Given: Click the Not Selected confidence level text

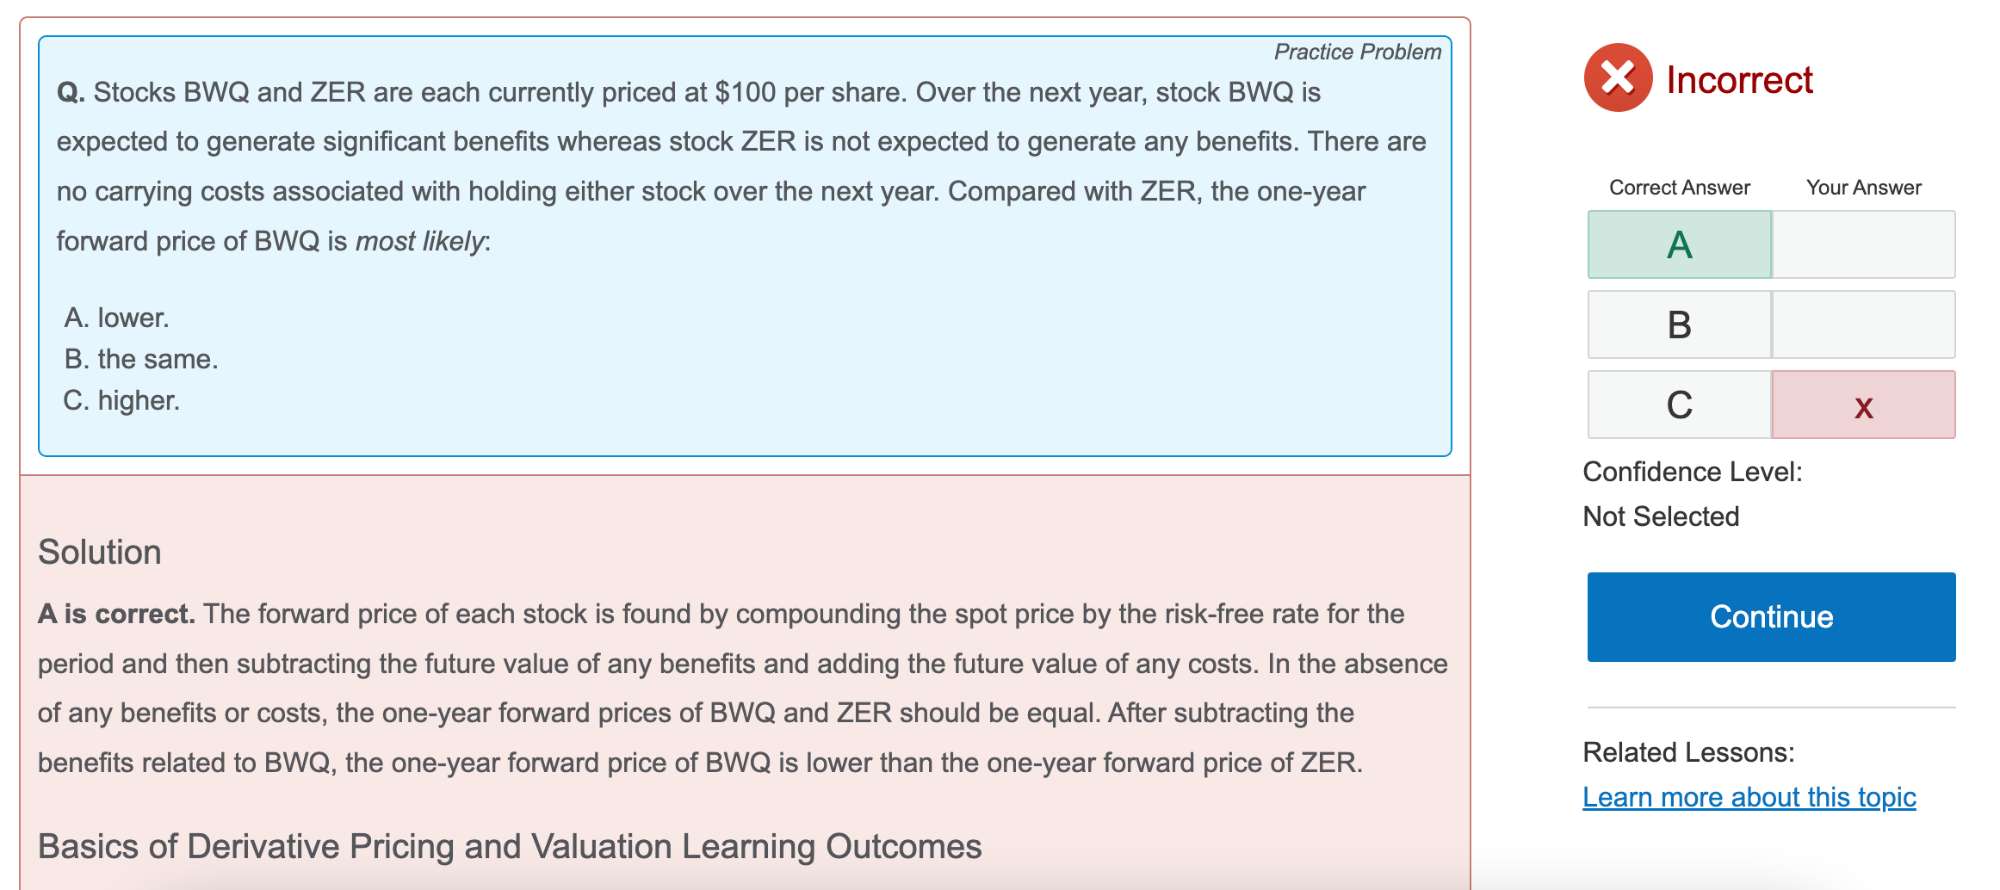Looking at the screenshot, I should 1661,516.
